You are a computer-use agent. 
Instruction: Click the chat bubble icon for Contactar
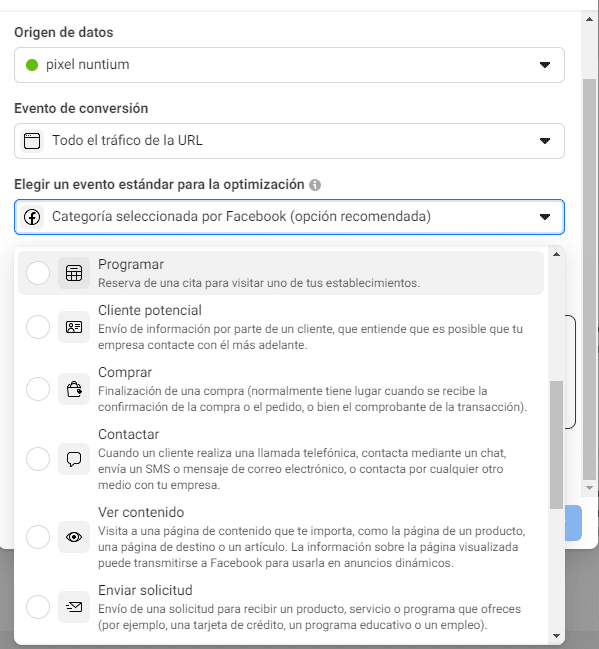[74, 459]
